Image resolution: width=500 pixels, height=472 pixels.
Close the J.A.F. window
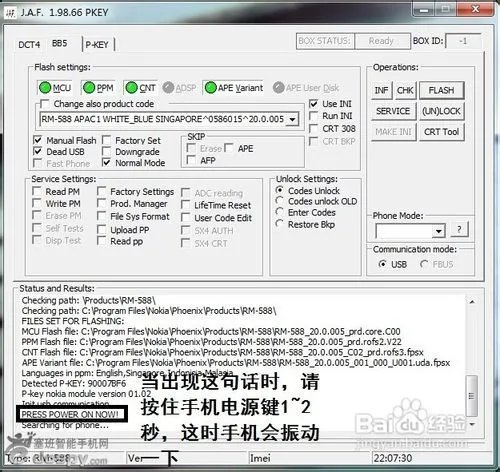(x=475, y=9)
